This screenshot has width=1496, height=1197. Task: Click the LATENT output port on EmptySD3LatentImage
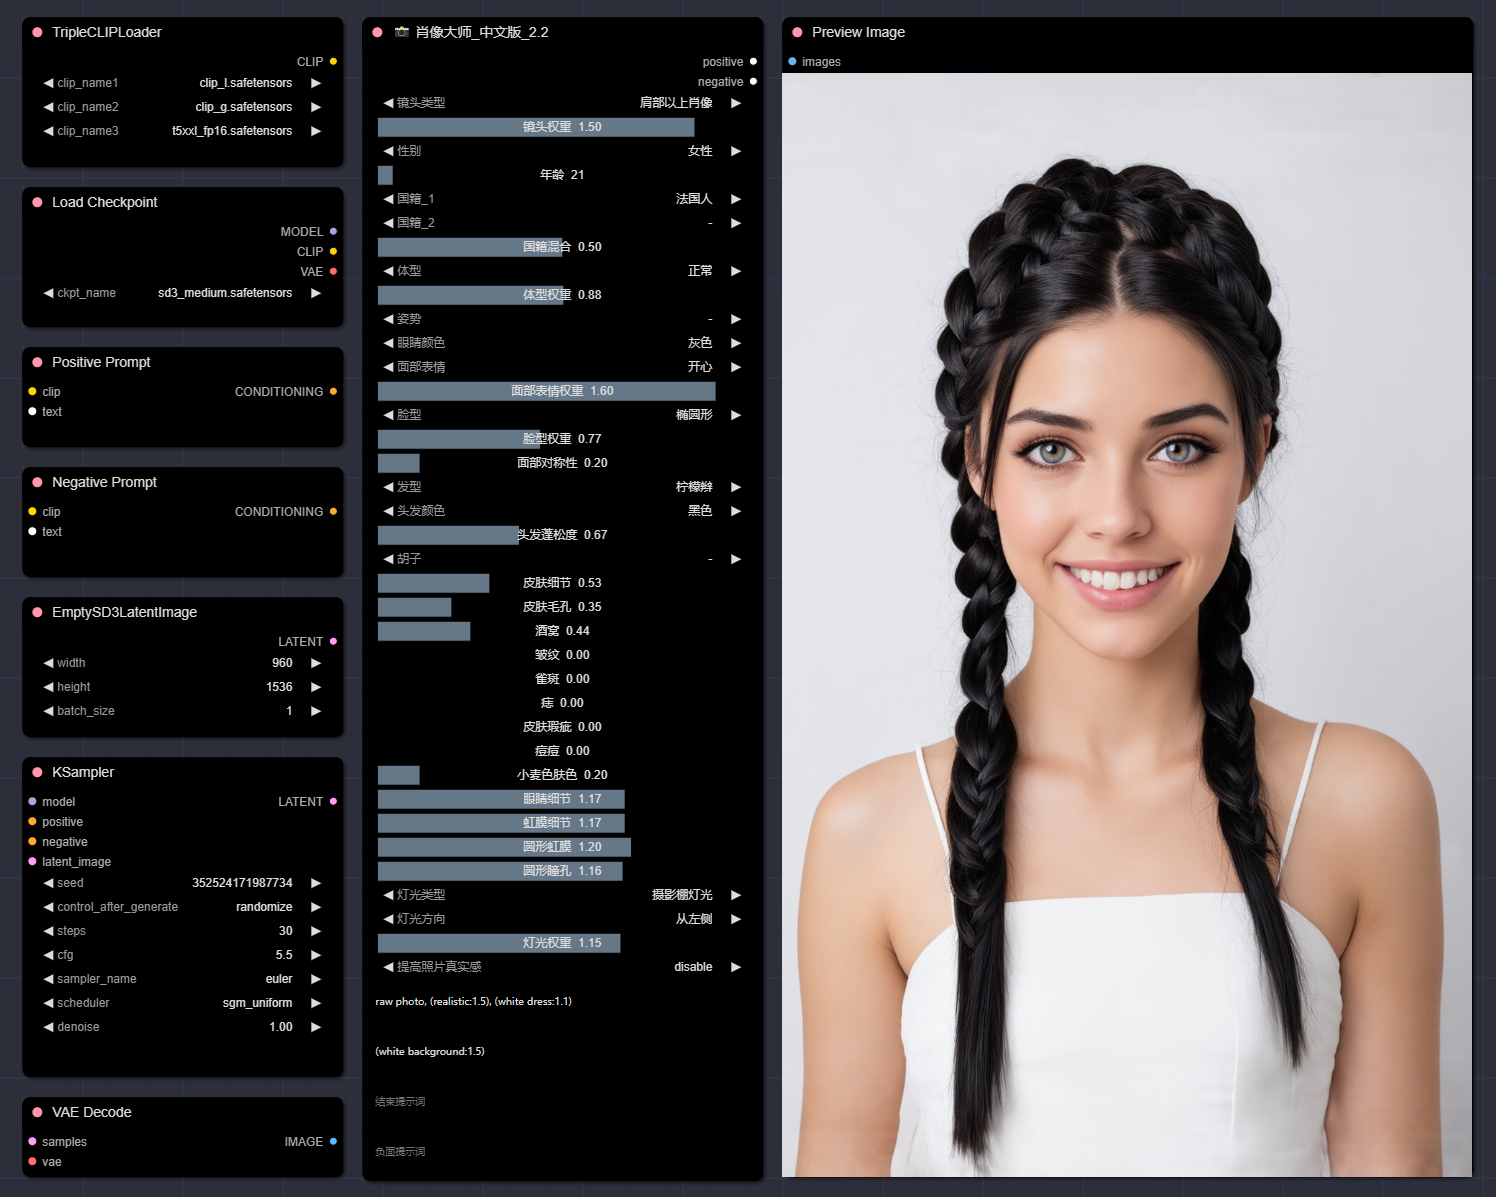[333, 641]
